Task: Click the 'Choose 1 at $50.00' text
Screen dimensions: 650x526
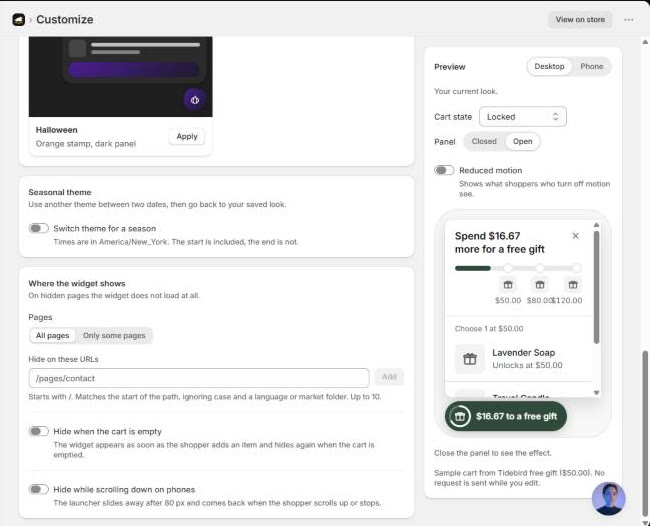Action: click(x=489, y=329)
